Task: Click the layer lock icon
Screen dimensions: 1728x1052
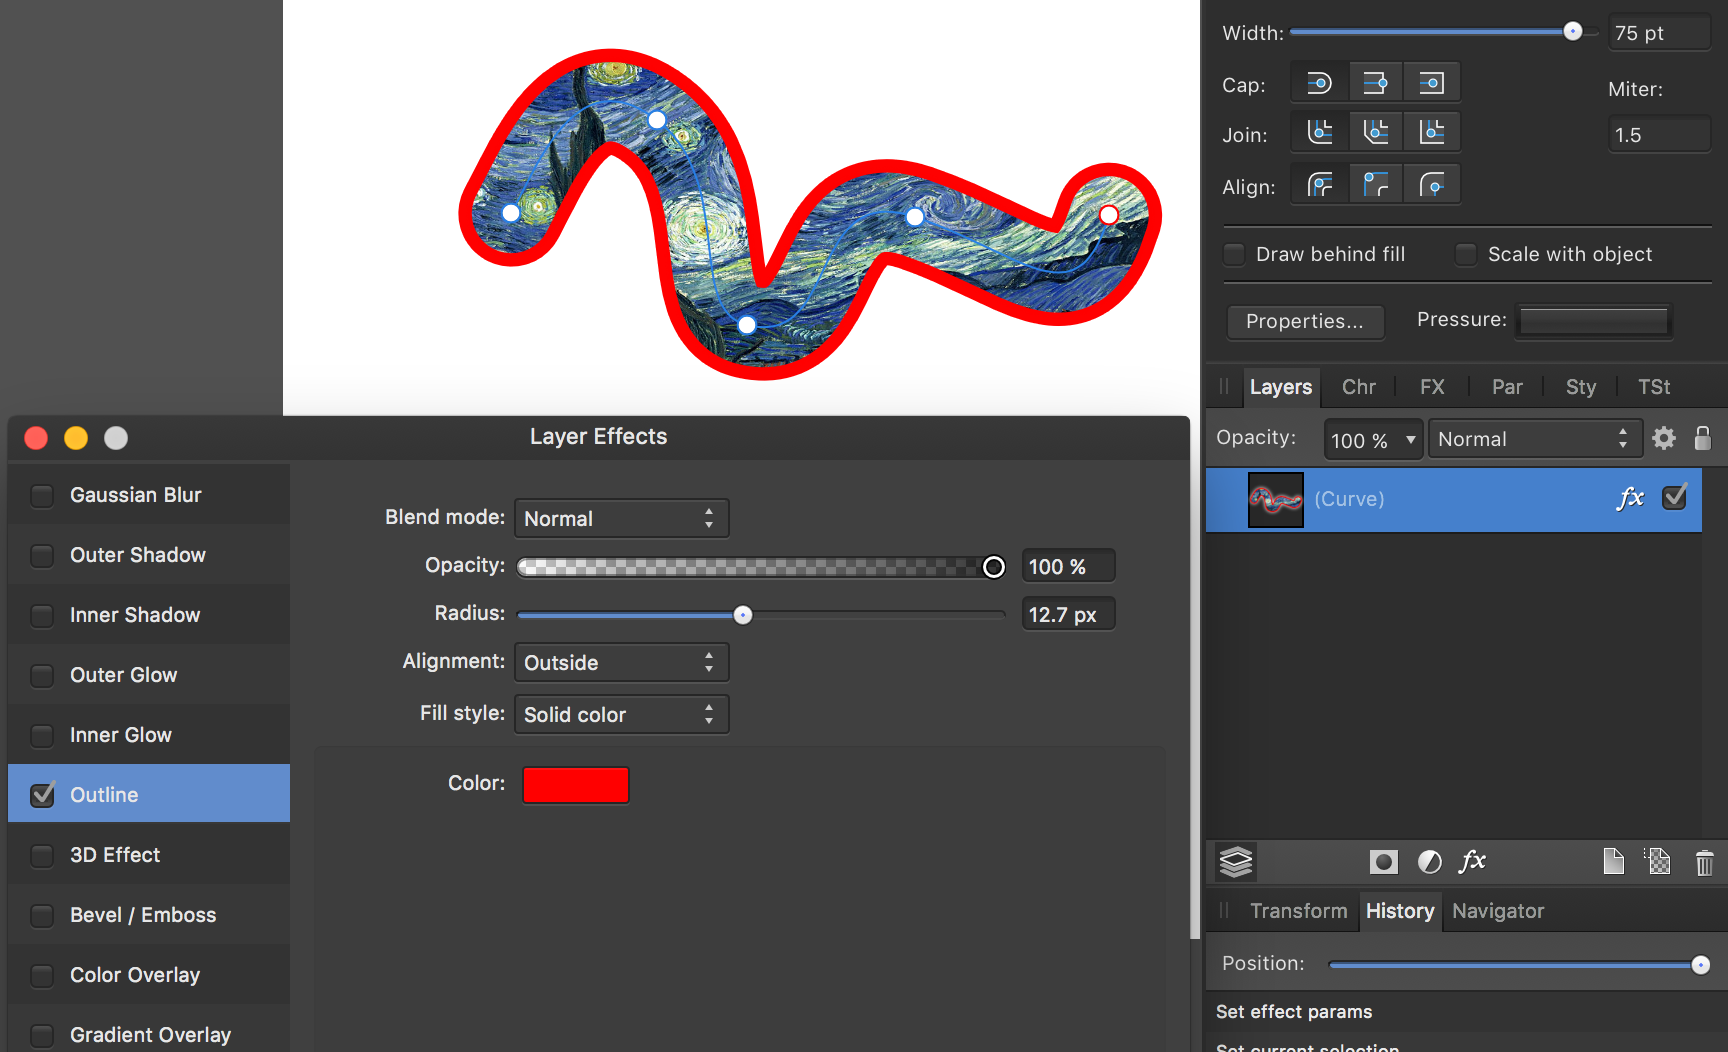Action: [x=1703, y=438]
